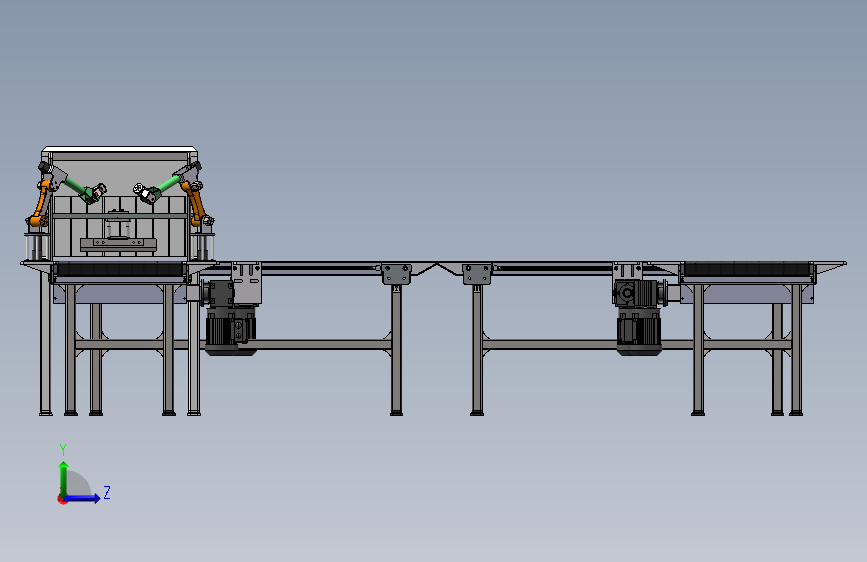Select the right green robot arm link
This screenshot has height=562, width=867.
tap(168, 185)
